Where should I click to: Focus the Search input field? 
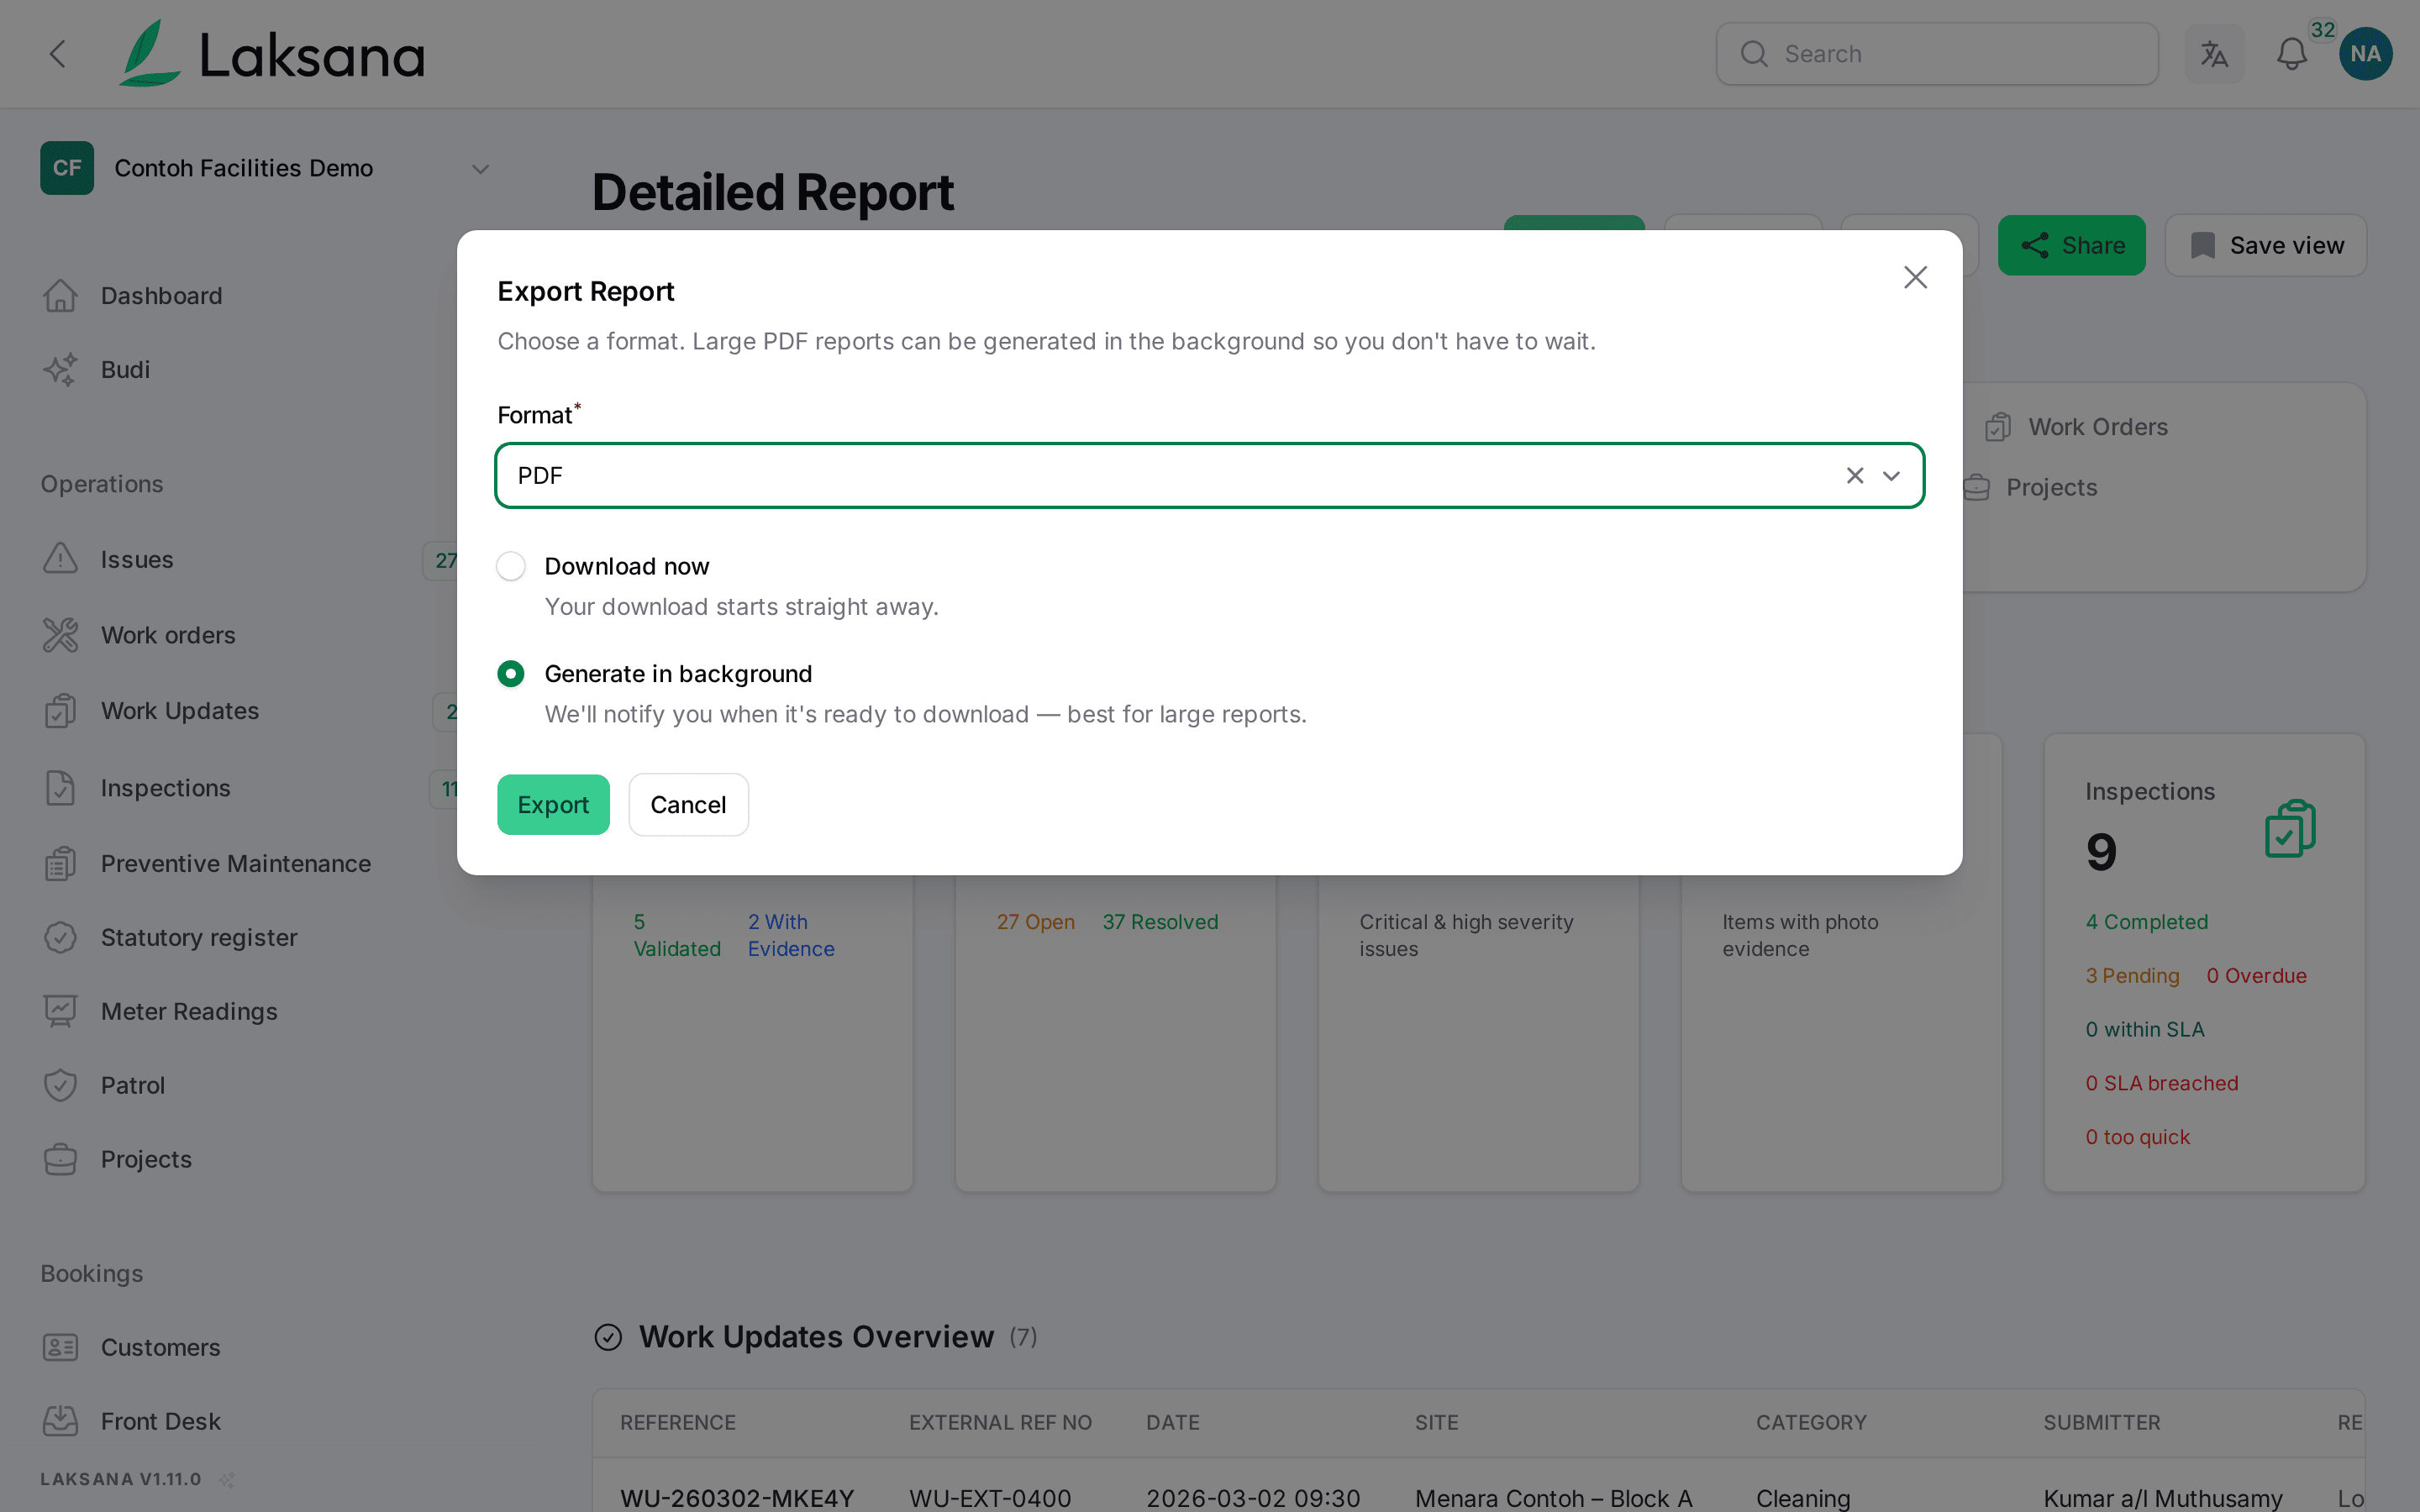pyautogui.click(x=1937, y=54)
